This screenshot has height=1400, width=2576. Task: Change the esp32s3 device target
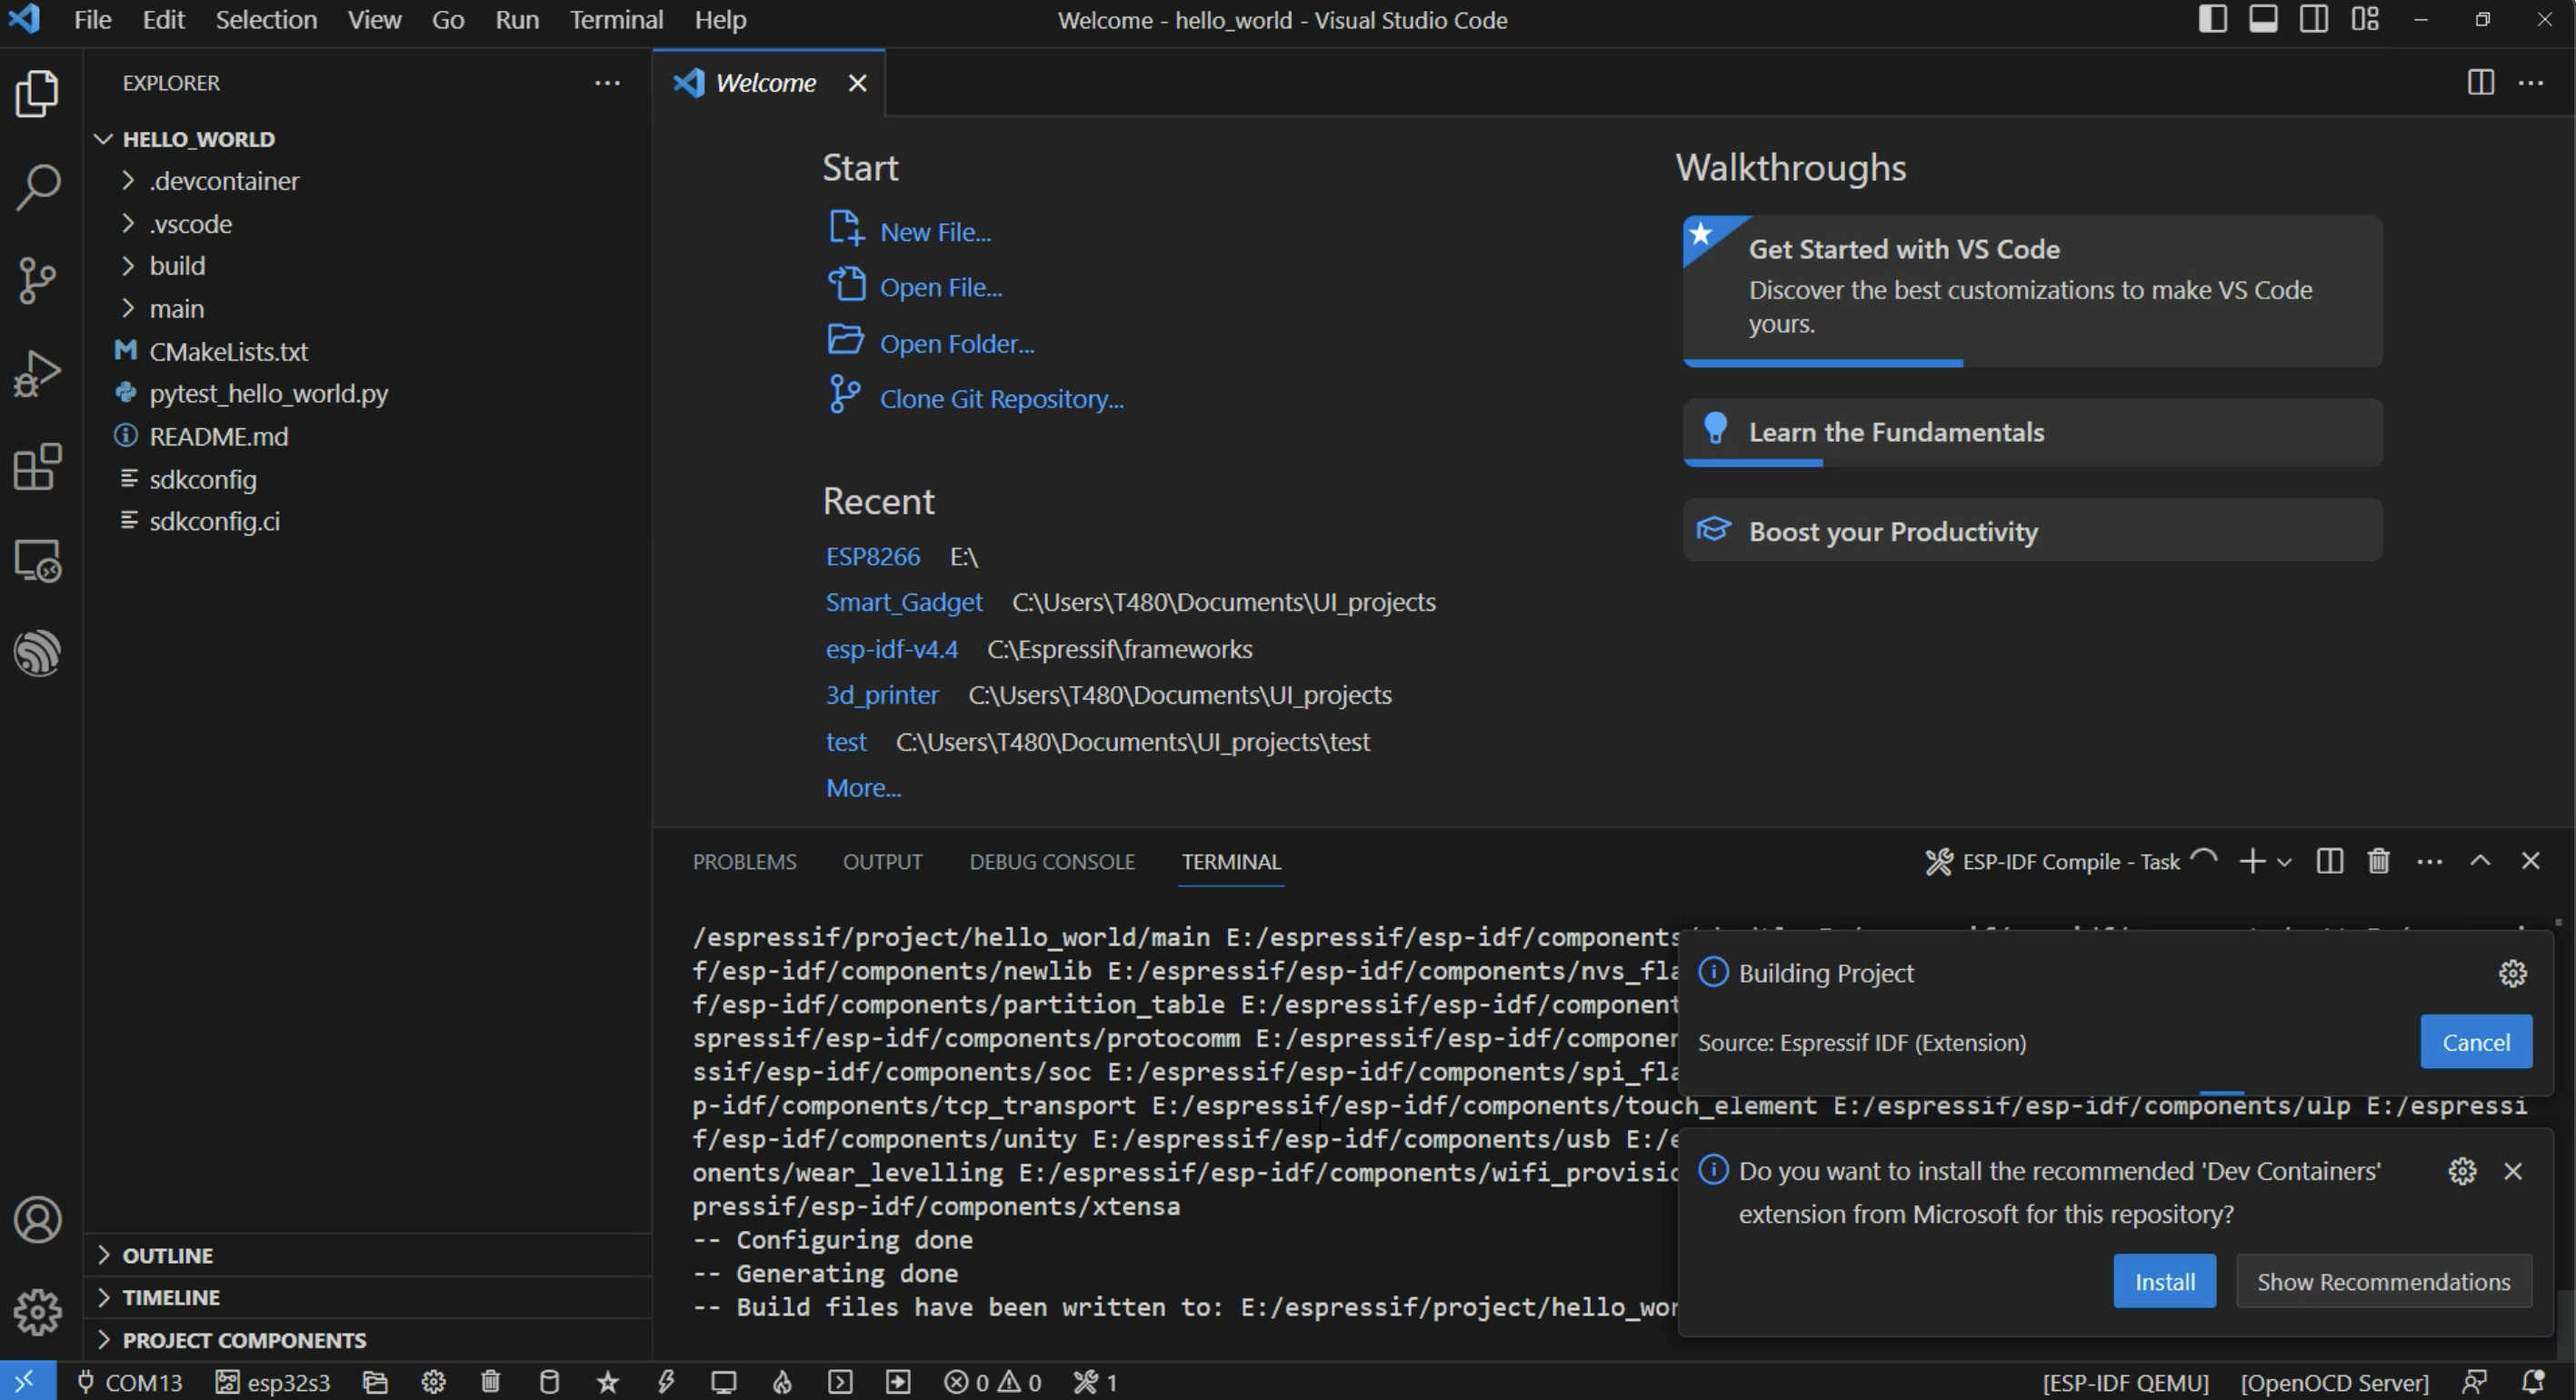point(273,1382)
